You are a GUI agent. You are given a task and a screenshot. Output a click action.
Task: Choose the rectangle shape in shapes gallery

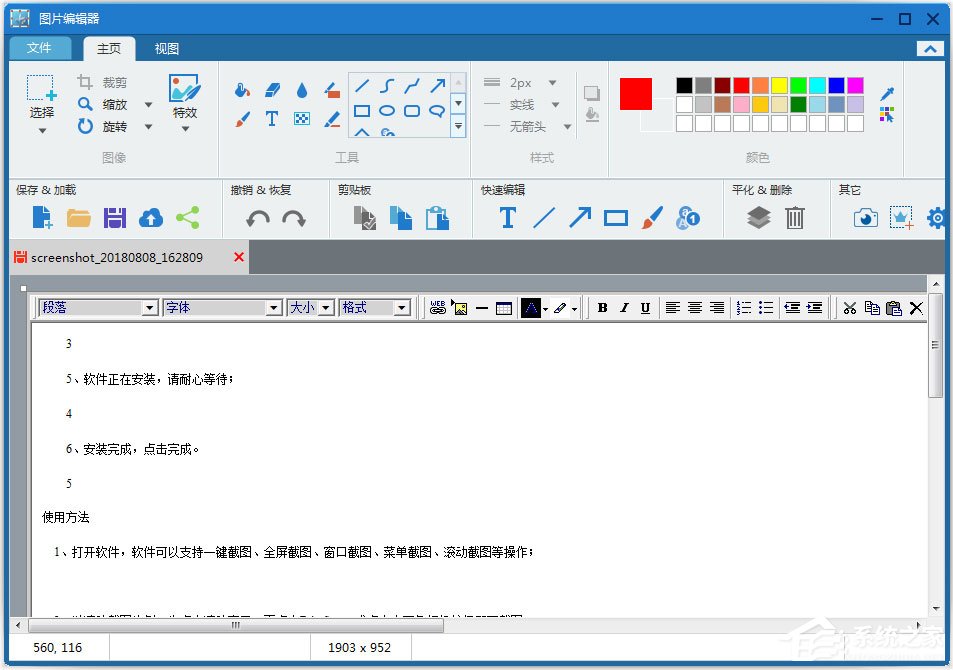tap(362, 111)
